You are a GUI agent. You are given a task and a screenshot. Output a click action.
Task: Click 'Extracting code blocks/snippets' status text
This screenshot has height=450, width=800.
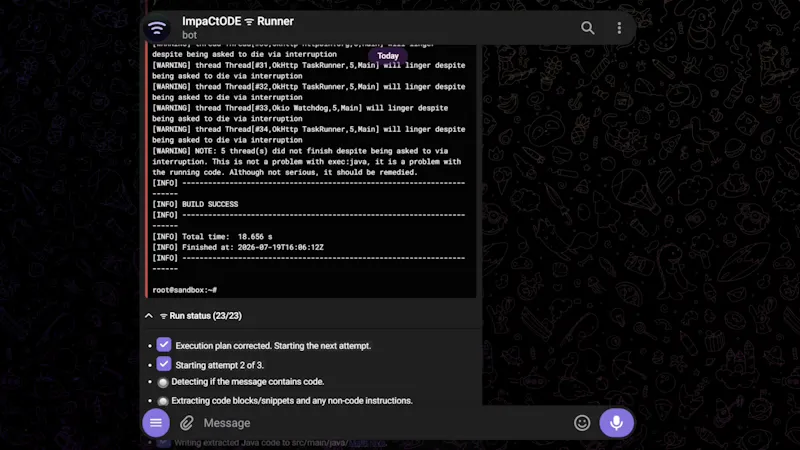pyautogui.click(x=292, y=401)
